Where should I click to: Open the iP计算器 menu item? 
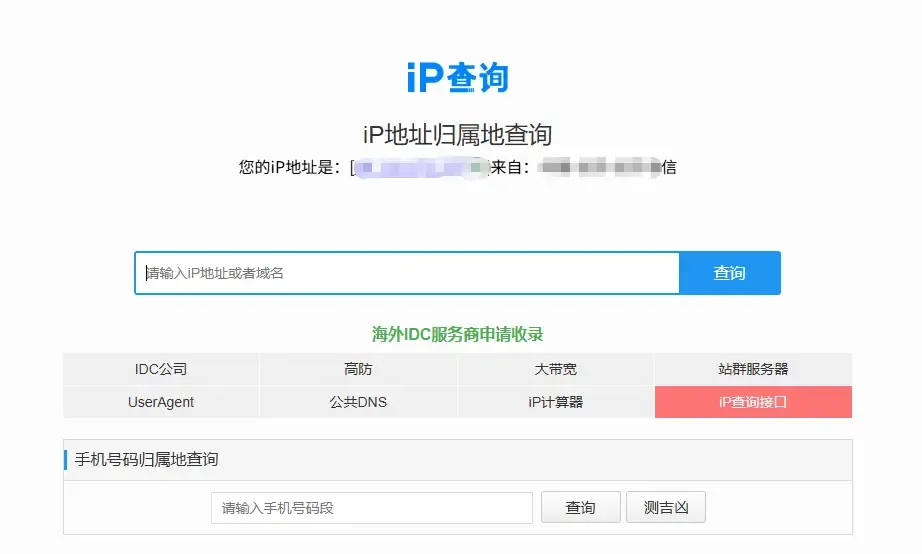(556, 402)
